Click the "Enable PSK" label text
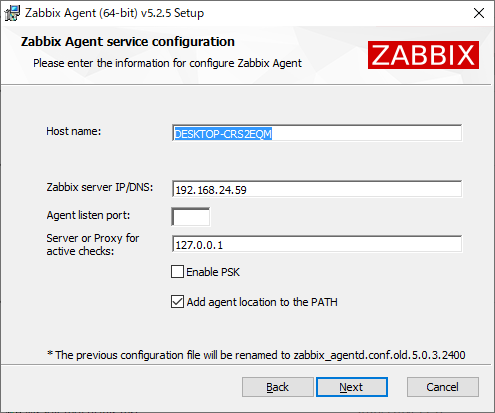The width and height of the screenshot is (495, 413). (213, 272)
